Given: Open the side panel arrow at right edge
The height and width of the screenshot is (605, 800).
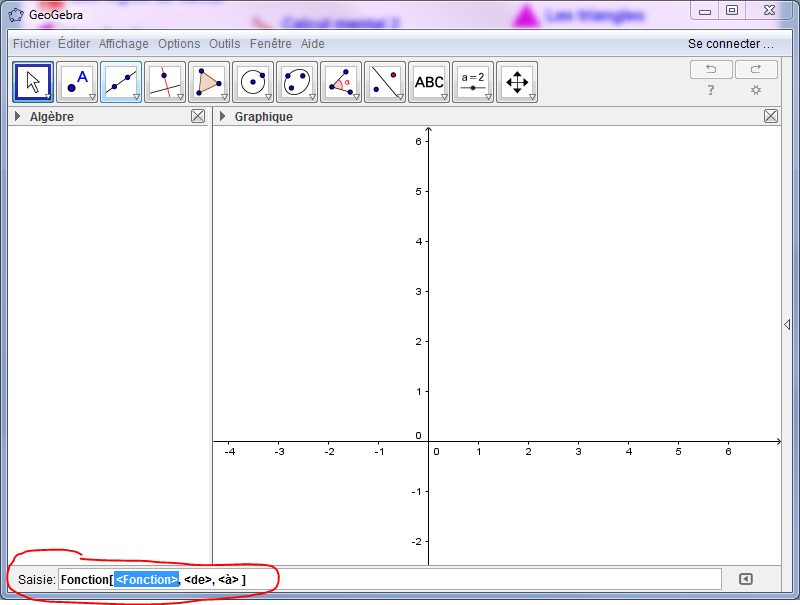Looking at the screenshot, I should pyautogui.click(x=787, y=324).
